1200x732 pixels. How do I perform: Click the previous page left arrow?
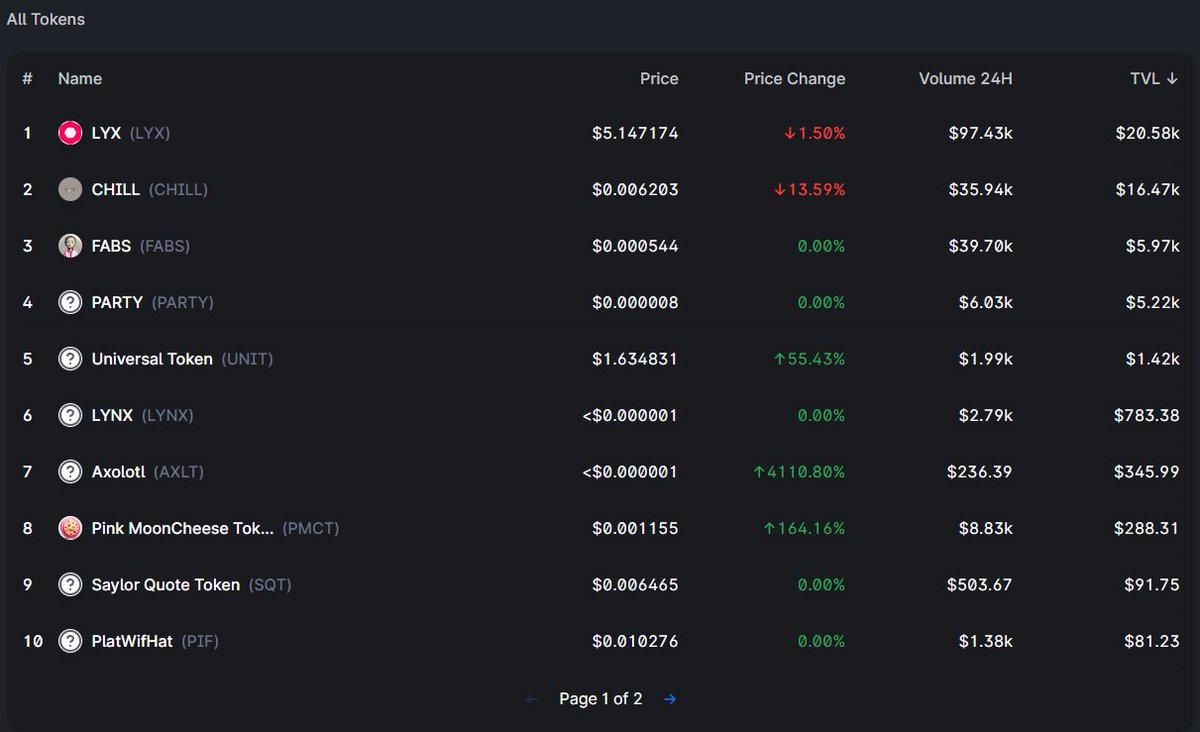coord(532,699)
